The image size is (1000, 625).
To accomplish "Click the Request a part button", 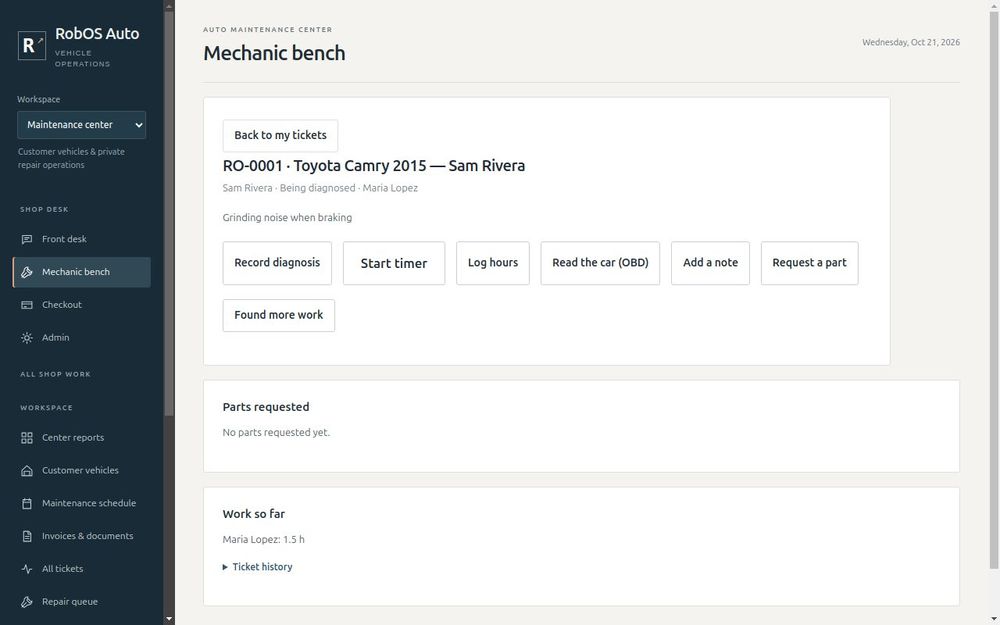I will (x=809, y=263).
